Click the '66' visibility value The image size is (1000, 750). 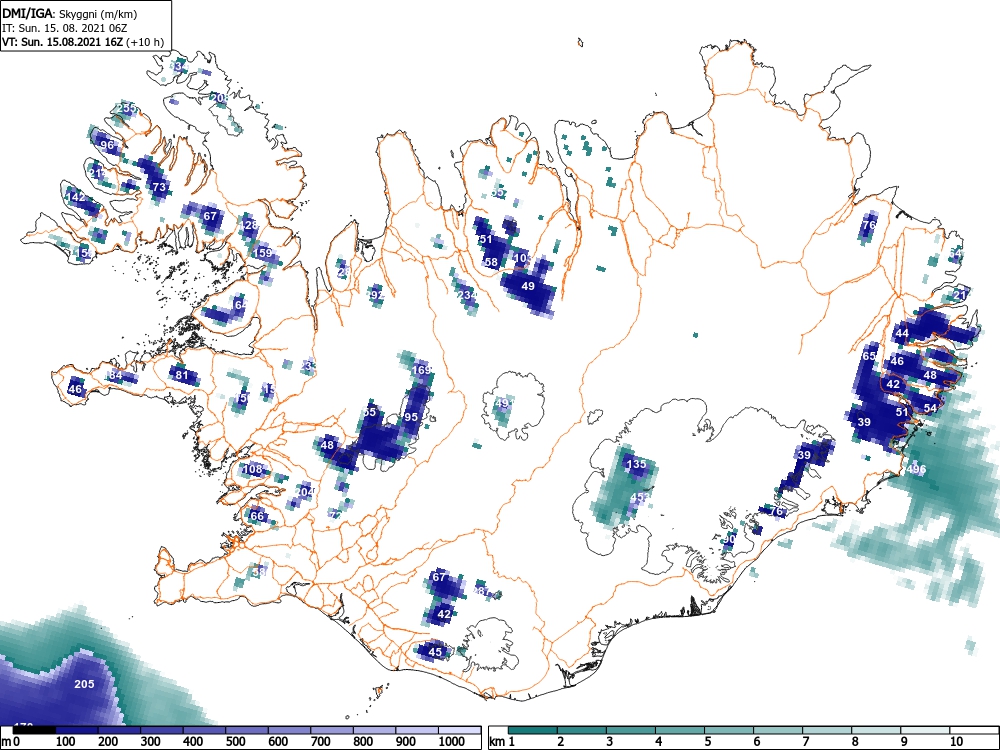pyautogui.click(x=256, y=517)
